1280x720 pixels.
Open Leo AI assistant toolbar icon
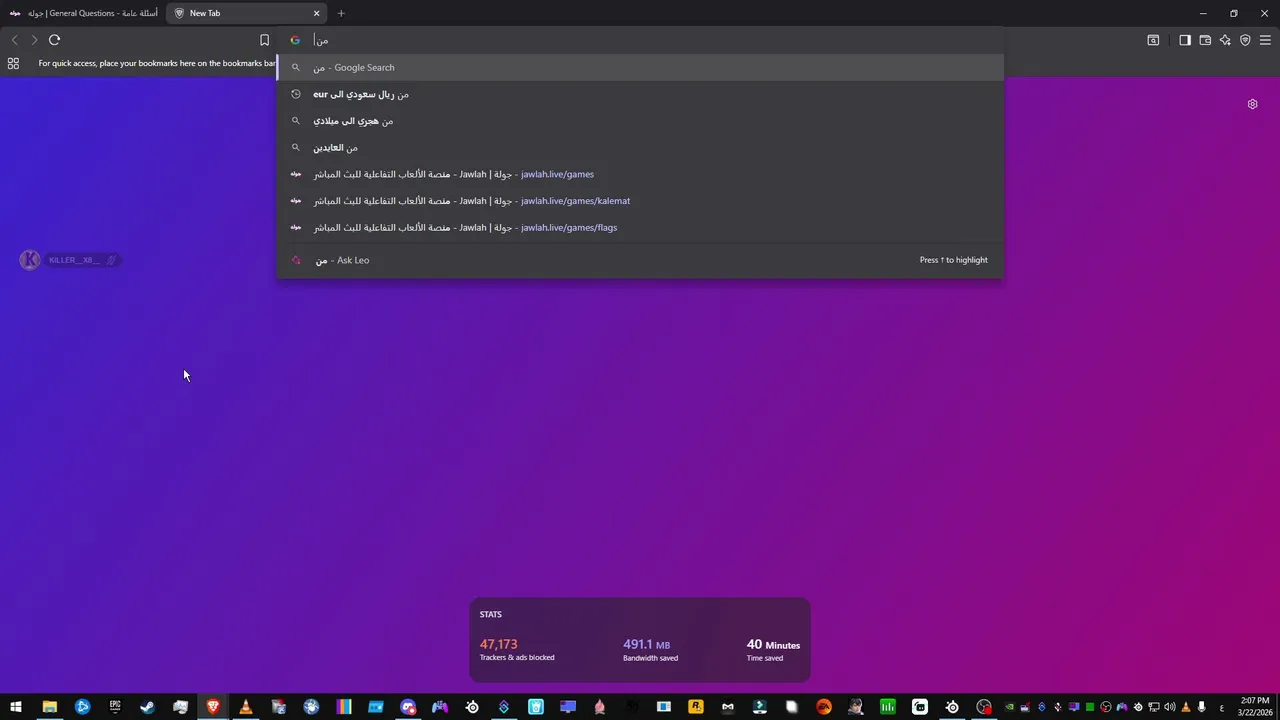click(x=1225, y=40)
